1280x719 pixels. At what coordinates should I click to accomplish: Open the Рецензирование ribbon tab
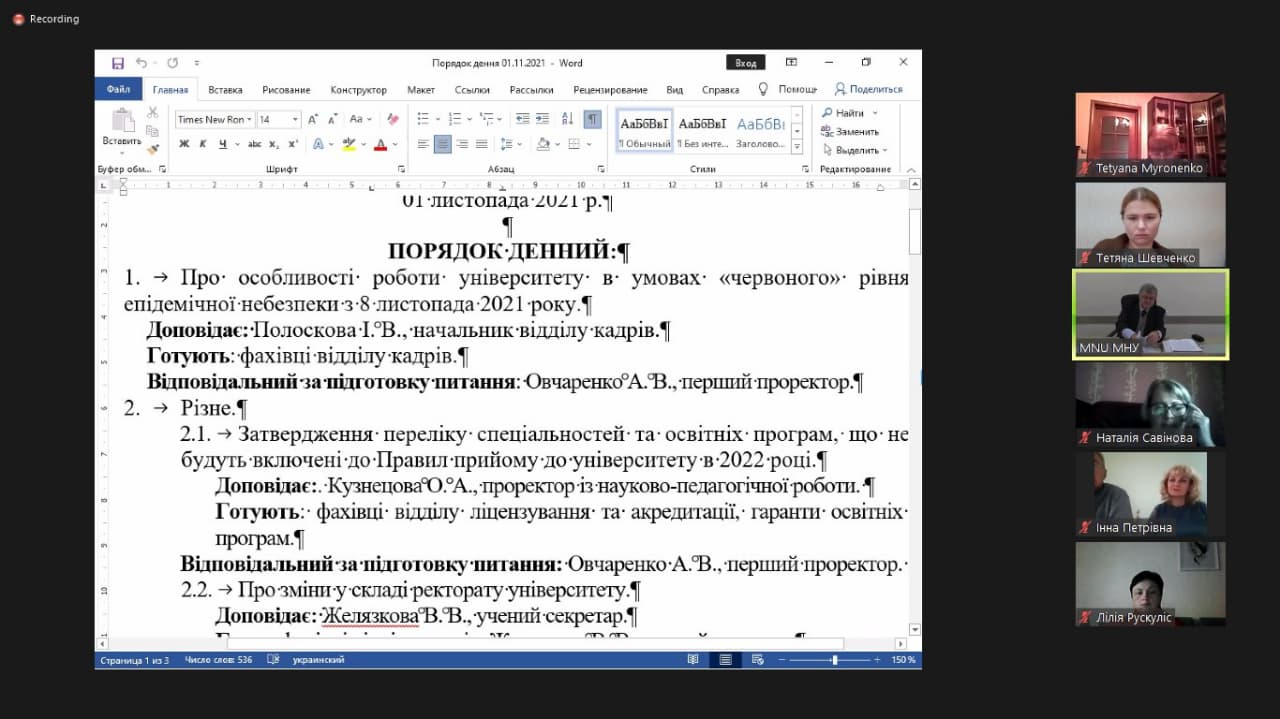click(x=610, y=90)
